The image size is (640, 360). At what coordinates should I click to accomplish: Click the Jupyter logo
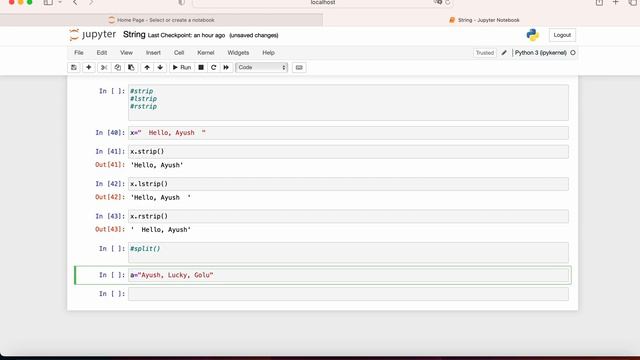(93, 35)
